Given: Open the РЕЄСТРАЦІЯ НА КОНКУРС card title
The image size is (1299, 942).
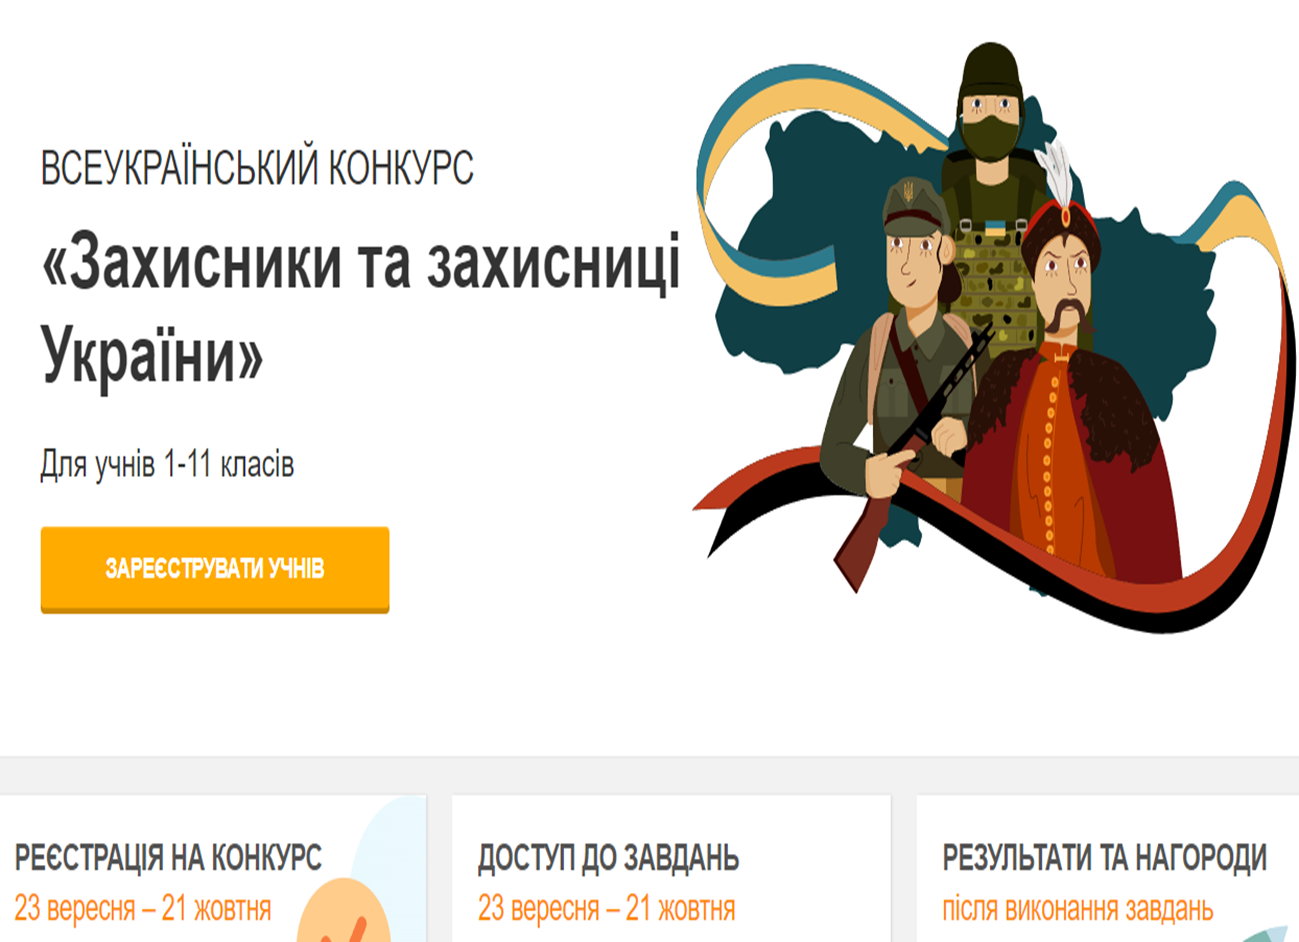Looking at the screenshot, I should (x=168, y=858).
